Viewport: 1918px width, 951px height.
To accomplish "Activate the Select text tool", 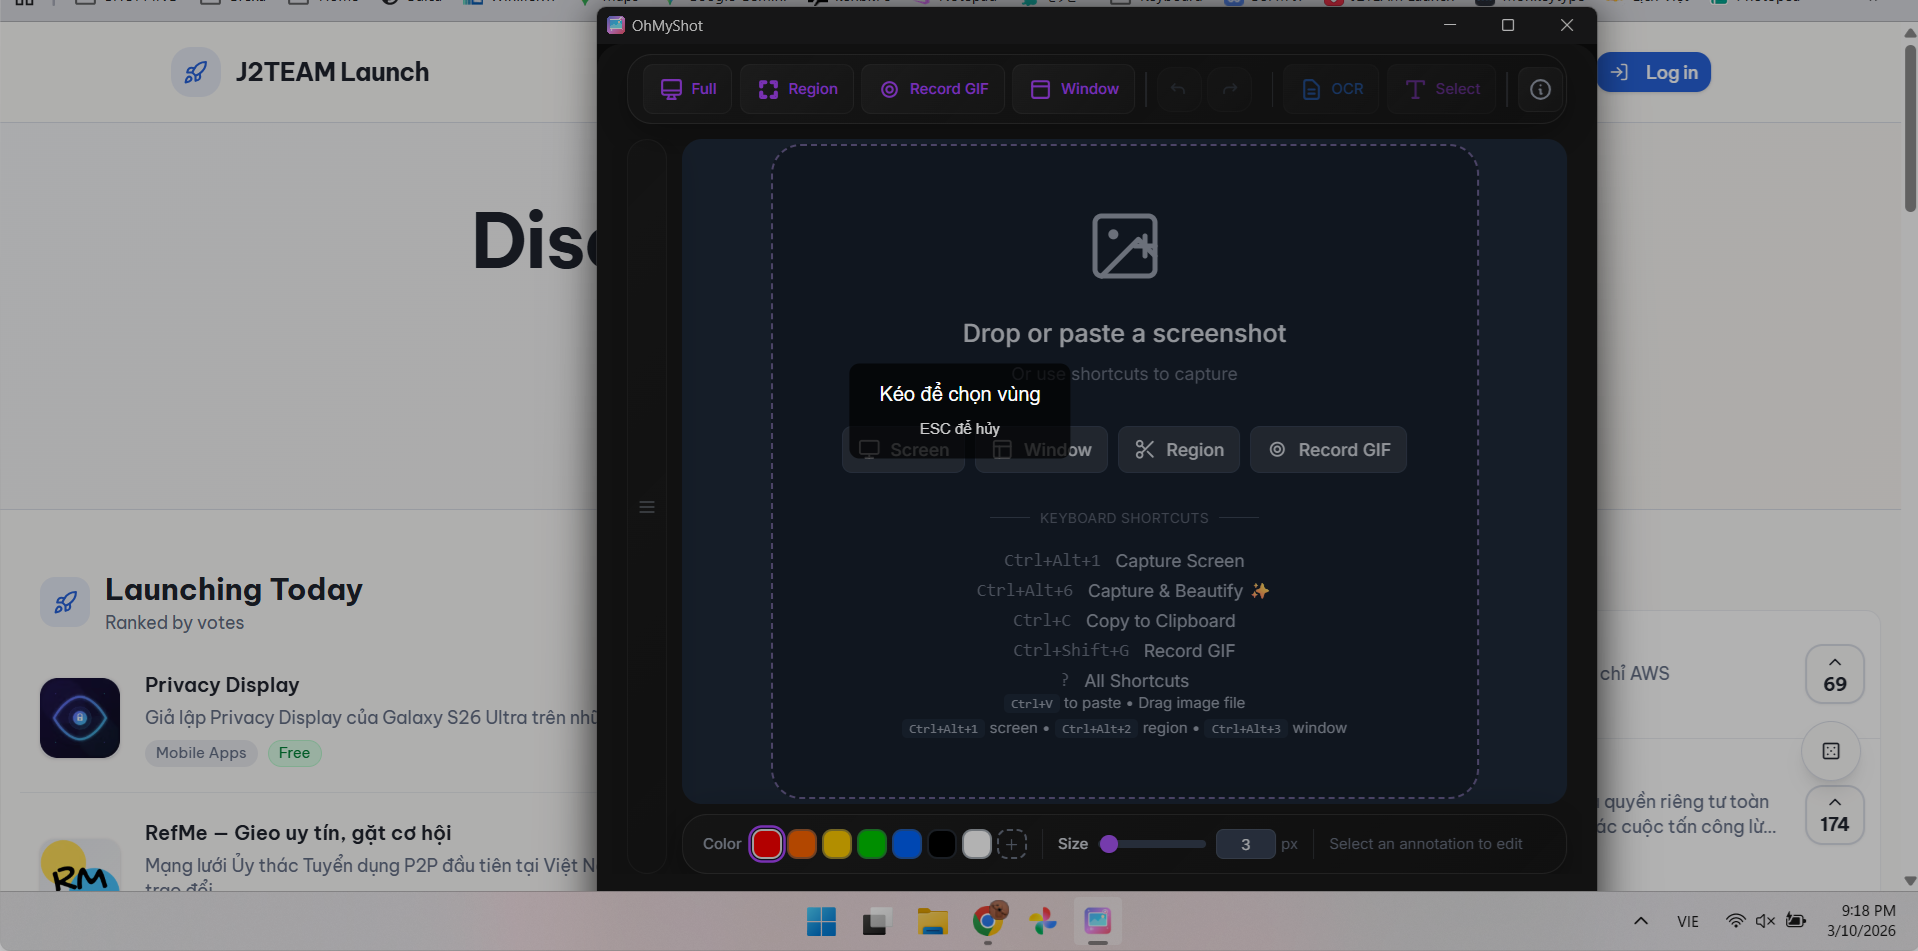I will point(1442,89).
